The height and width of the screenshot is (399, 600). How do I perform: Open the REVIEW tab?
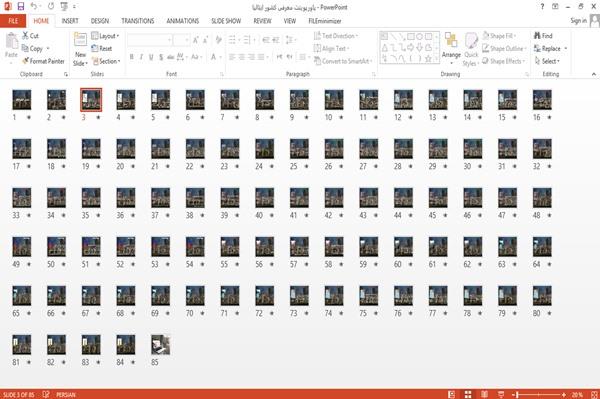click(262, 21)
